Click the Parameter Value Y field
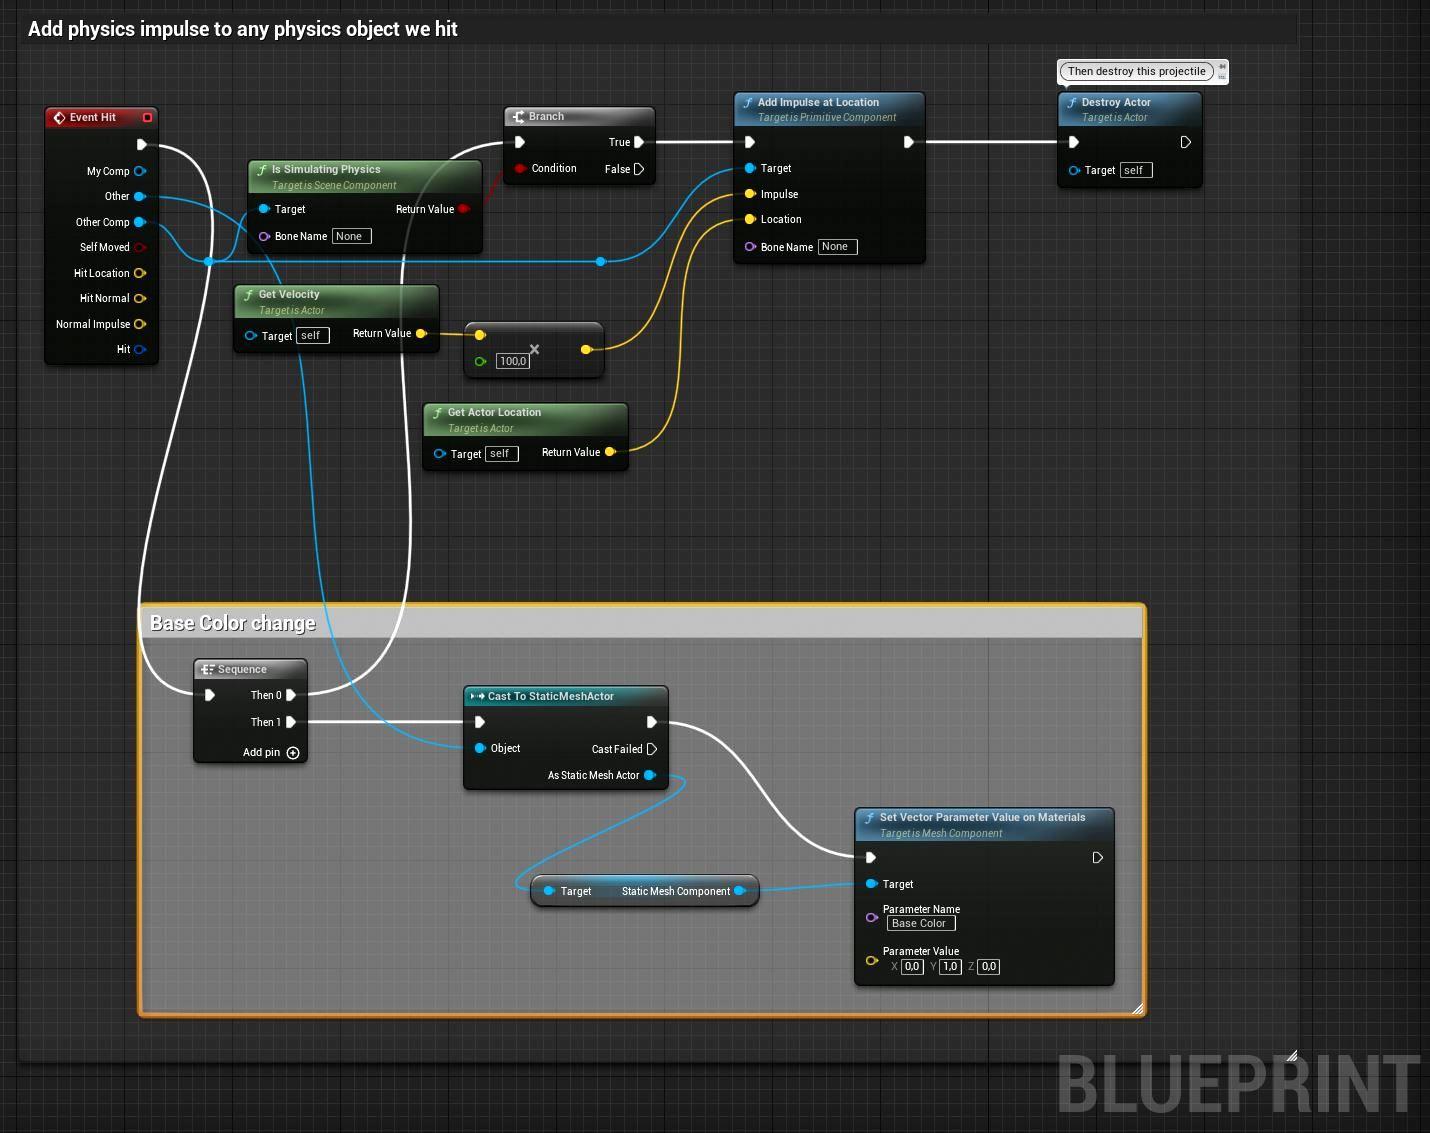The width and height of the screenshot is (1430, 1133). (950, 966)
